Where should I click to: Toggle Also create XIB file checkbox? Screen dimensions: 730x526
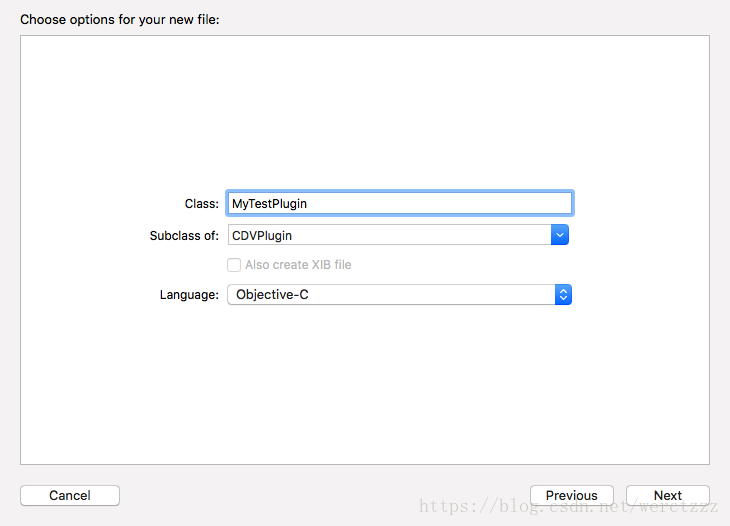[234, 265]
